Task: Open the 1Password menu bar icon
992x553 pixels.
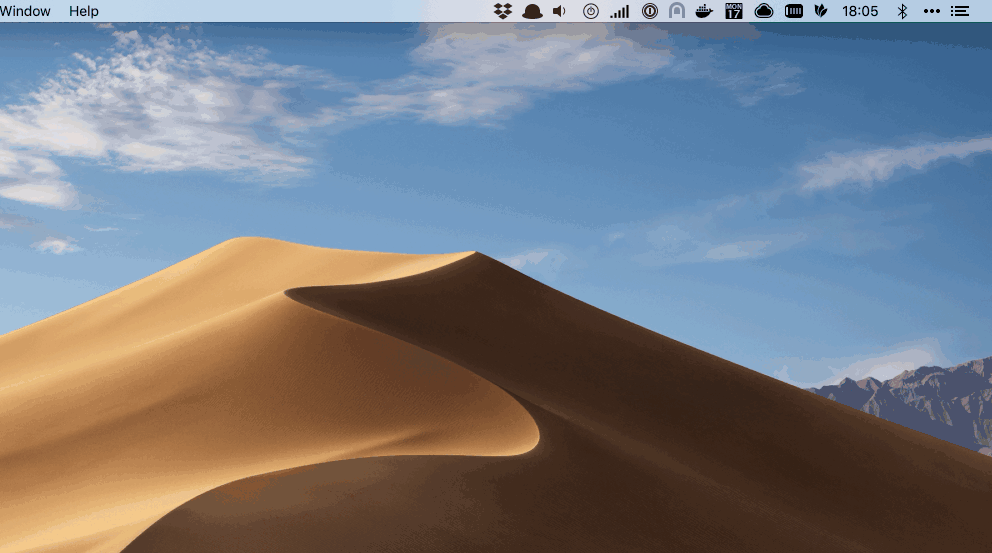Action: tap(650, 11)
